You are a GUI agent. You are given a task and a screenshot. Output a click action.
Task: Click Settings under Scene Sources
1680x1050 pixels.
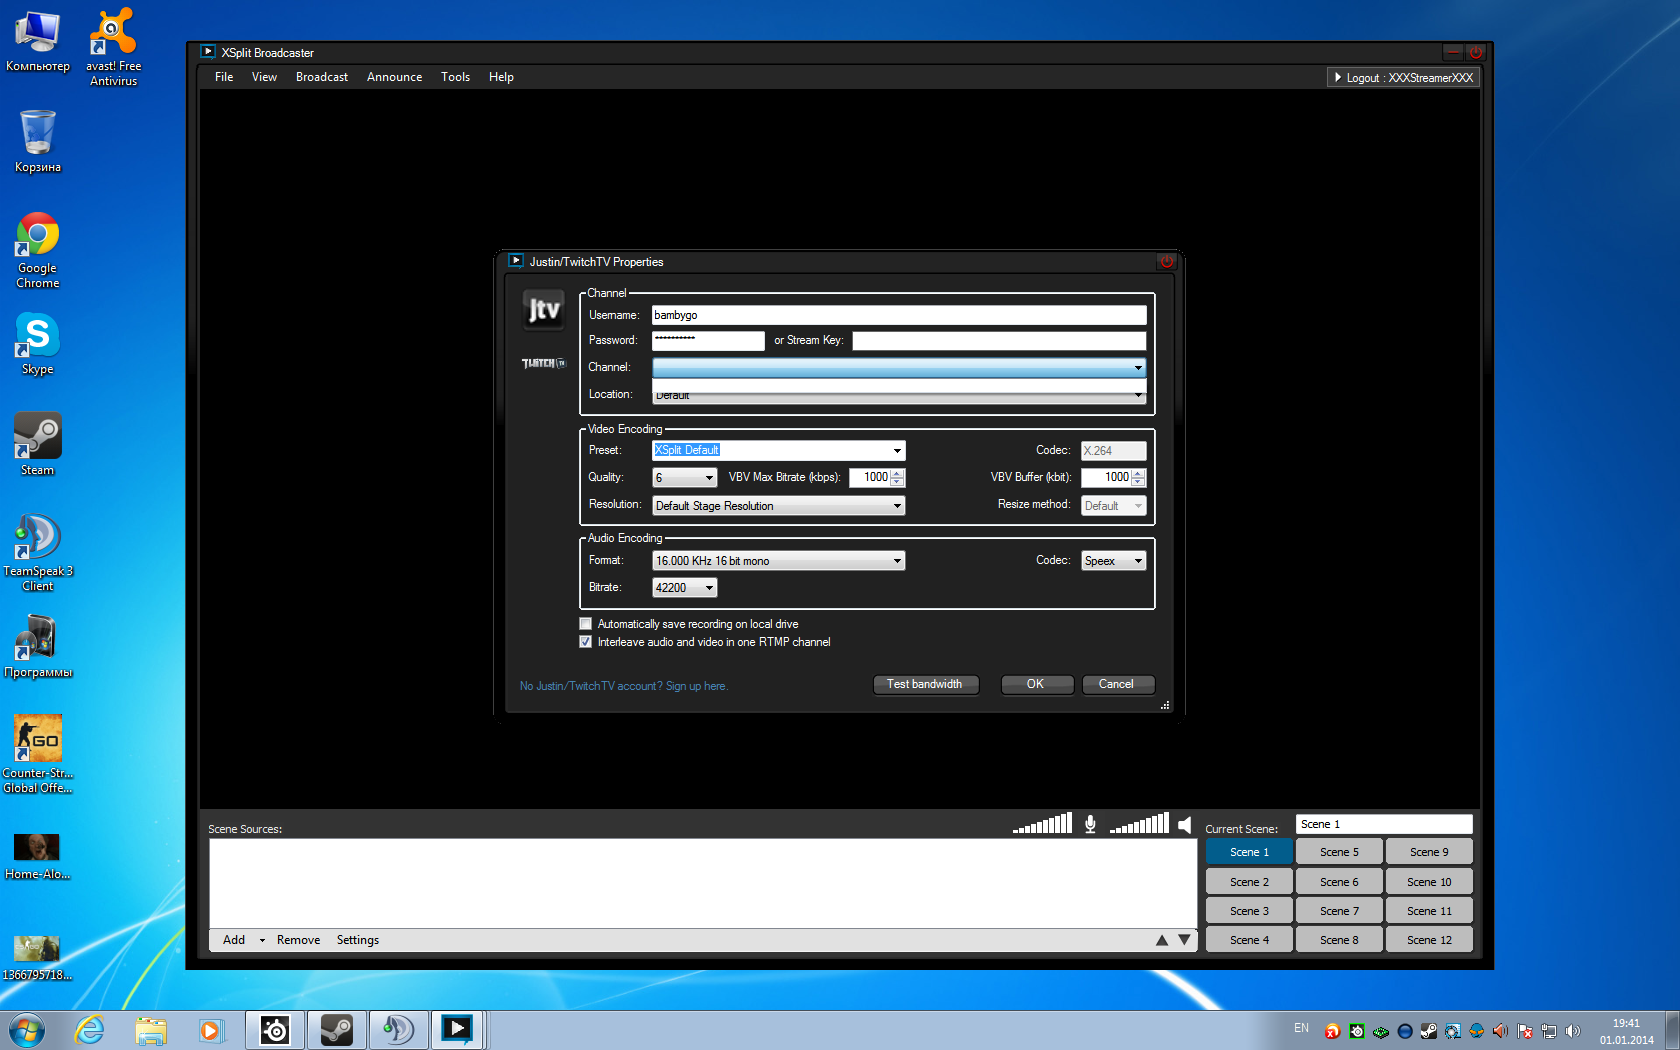pos(358,940)
